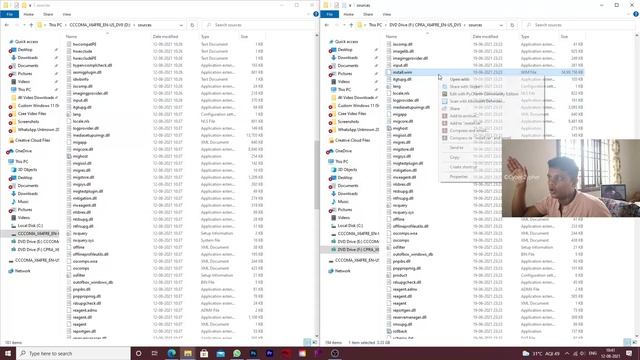Select Local Disk (C:) in left sidebar
This screenshot has width=640, height=360.
click(30, 226)
